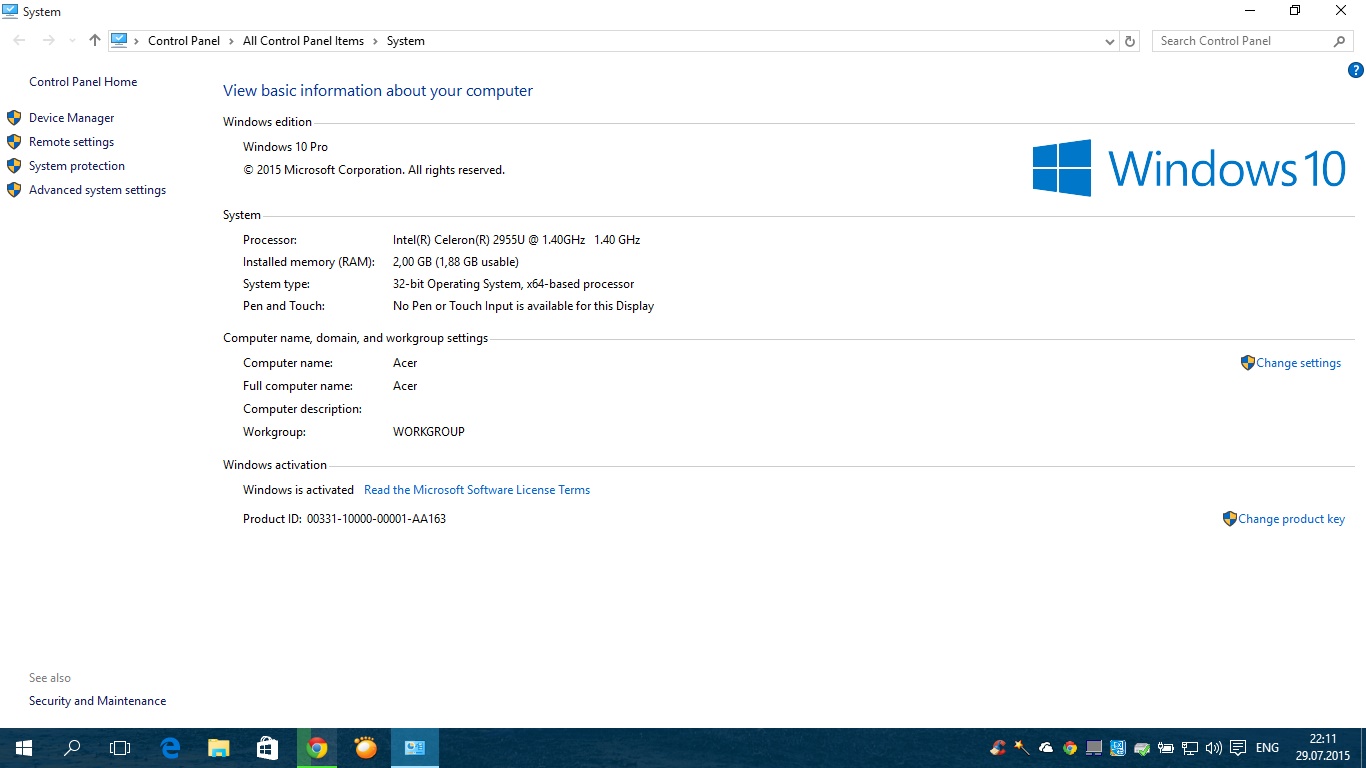Click the RAM value 2,00 GB (1,88 GB usable)

coord(456,262)
